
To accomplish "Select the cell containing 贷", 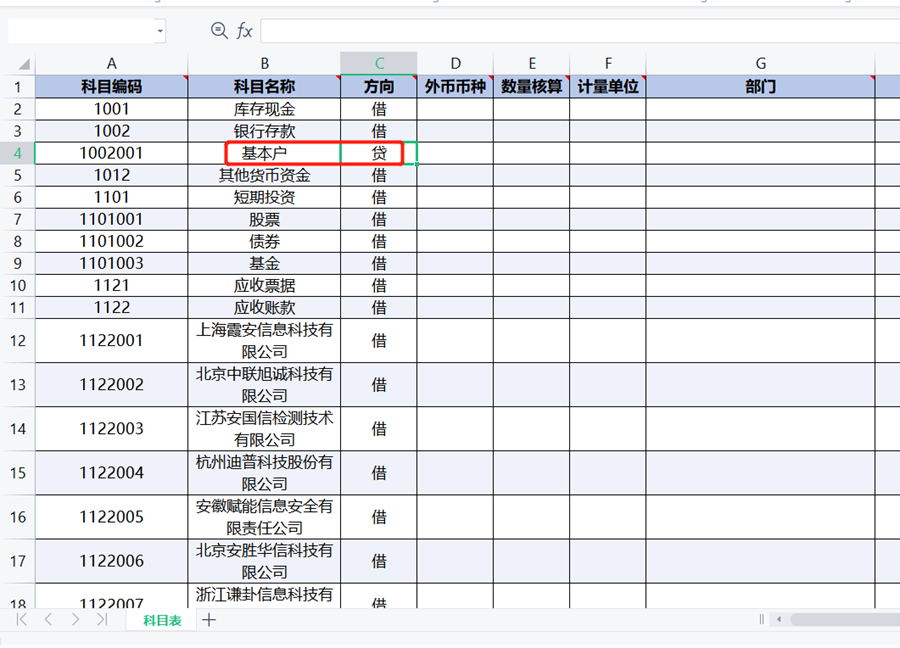I will [x=379, y=153].
